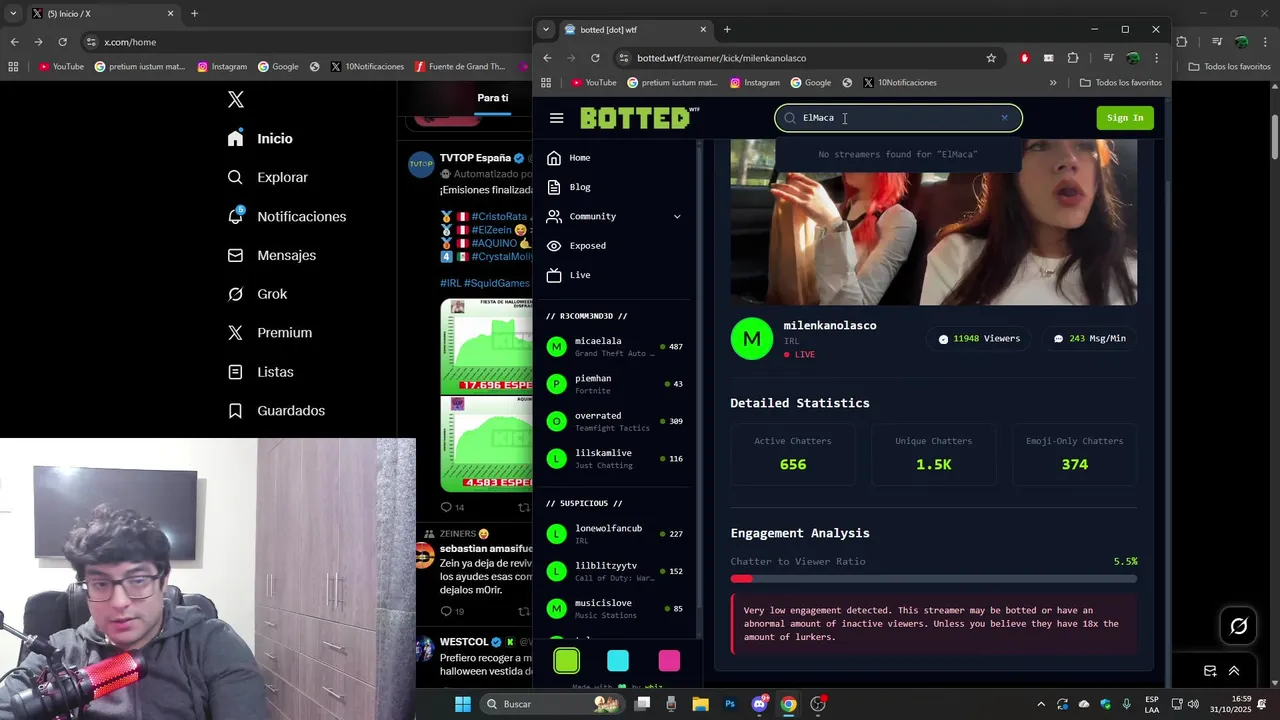
Task: Bookmark botted.wtf with the star icon
Action: point(991,58)
